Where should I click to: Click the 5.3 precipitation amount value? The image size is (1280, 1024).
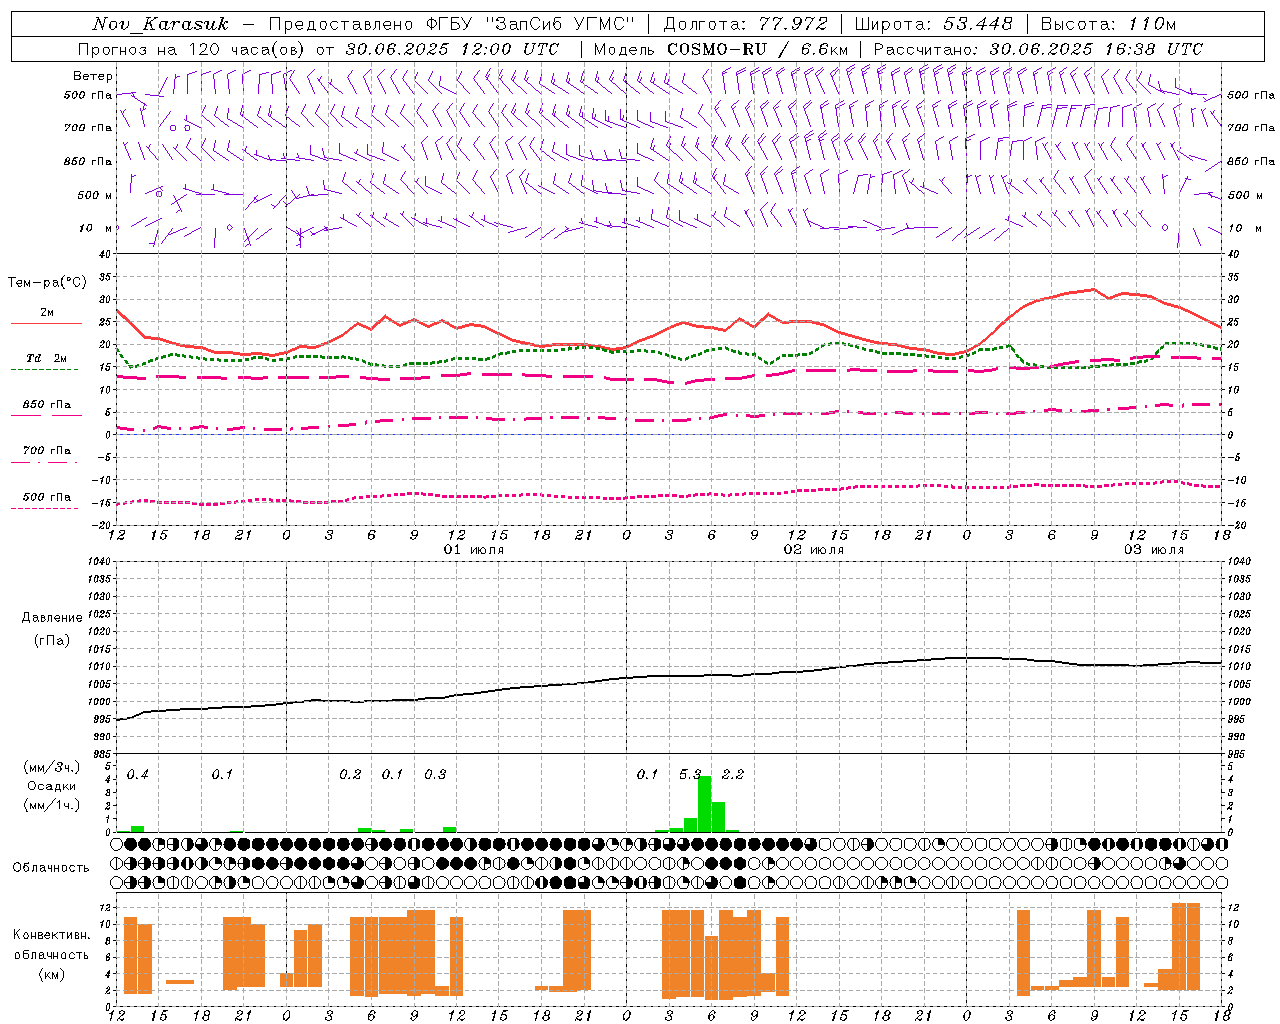point(690,774)
